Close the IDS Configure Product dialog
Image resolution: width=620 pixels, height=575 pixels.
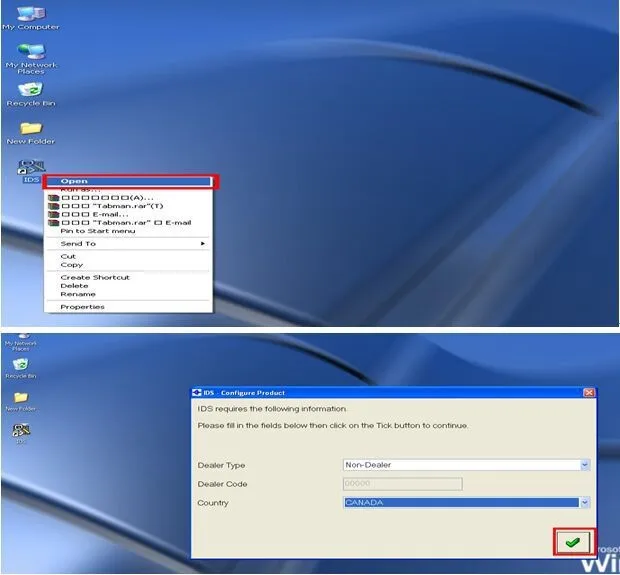click(589, 392)
